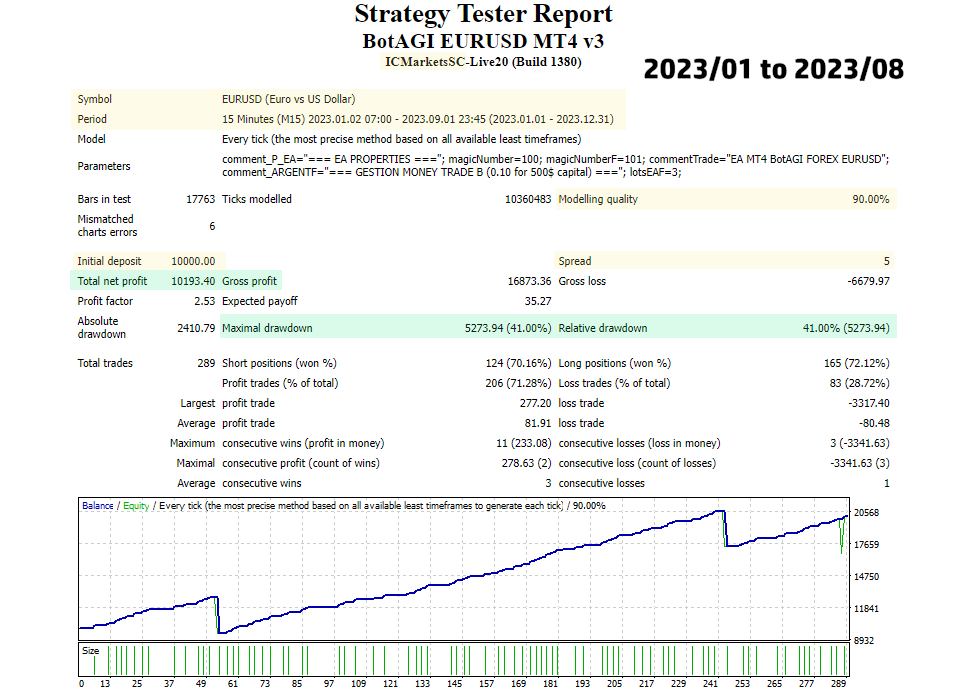Click the 'Modelling quality' label
Screen dimensions: 953x696
598,199
